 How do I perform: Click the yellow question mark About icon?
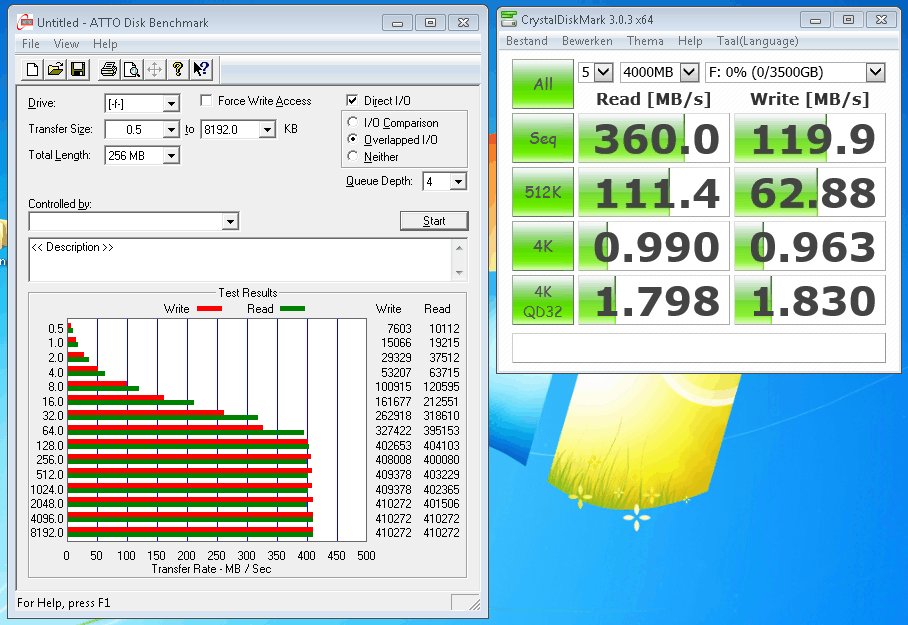click(178, 69)
